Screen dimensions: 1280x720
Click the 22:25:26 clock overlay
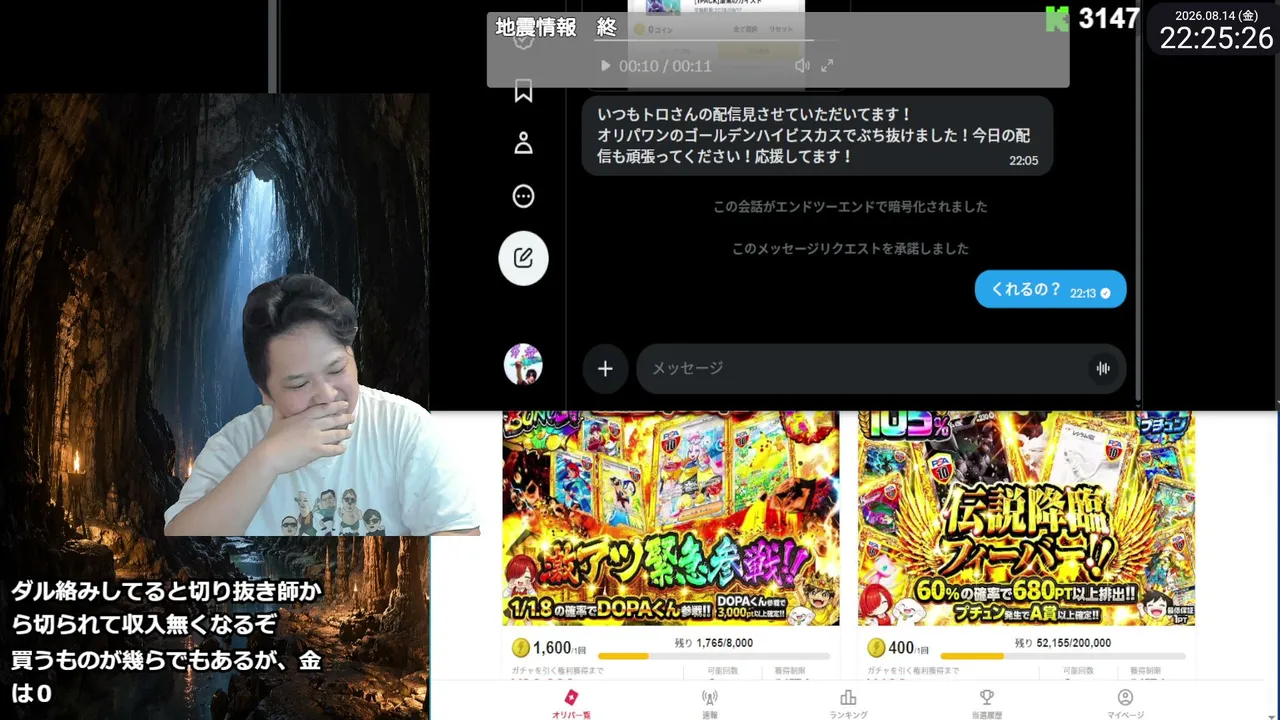(1216, 38)
